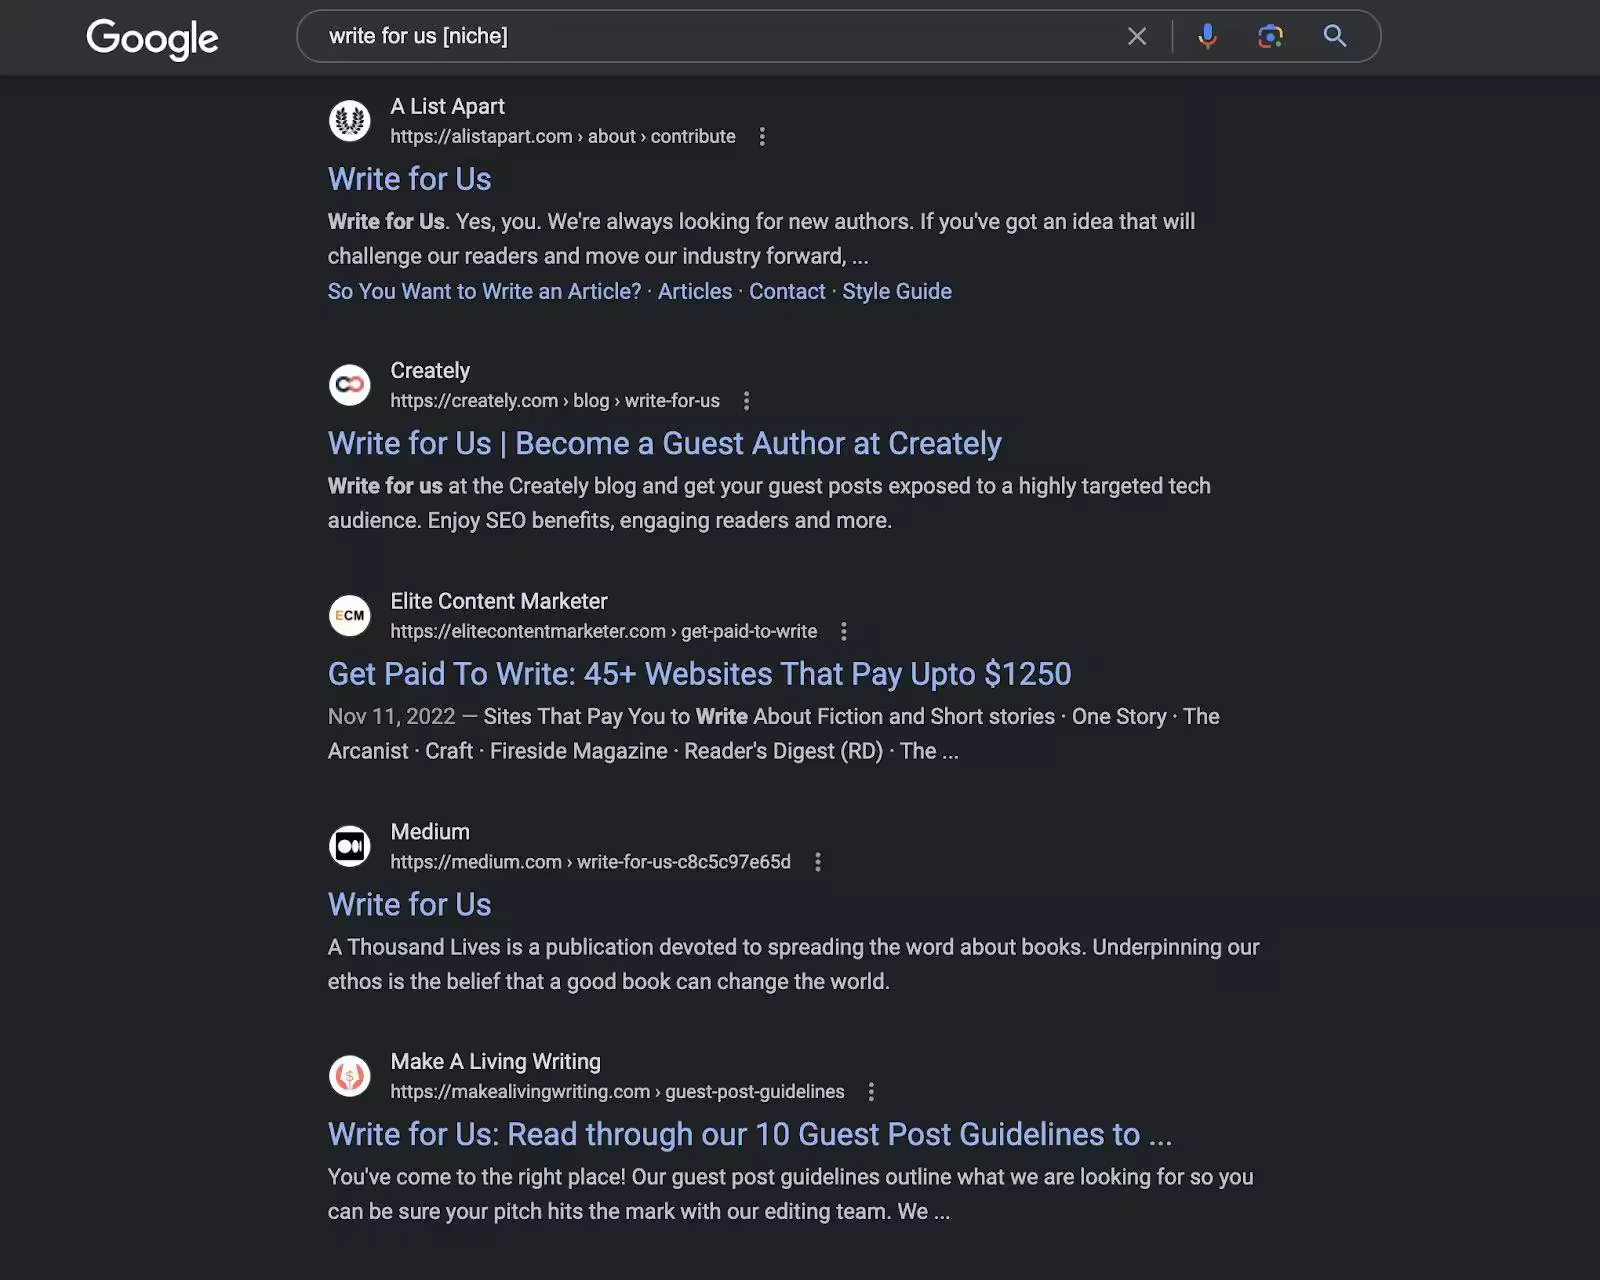Image resolution: width=1600 pixels, height=1280 pixels.
Task: Open 'Read through our 10 Guest Post Guidelines' result
Action: (x=750, y=1134)
